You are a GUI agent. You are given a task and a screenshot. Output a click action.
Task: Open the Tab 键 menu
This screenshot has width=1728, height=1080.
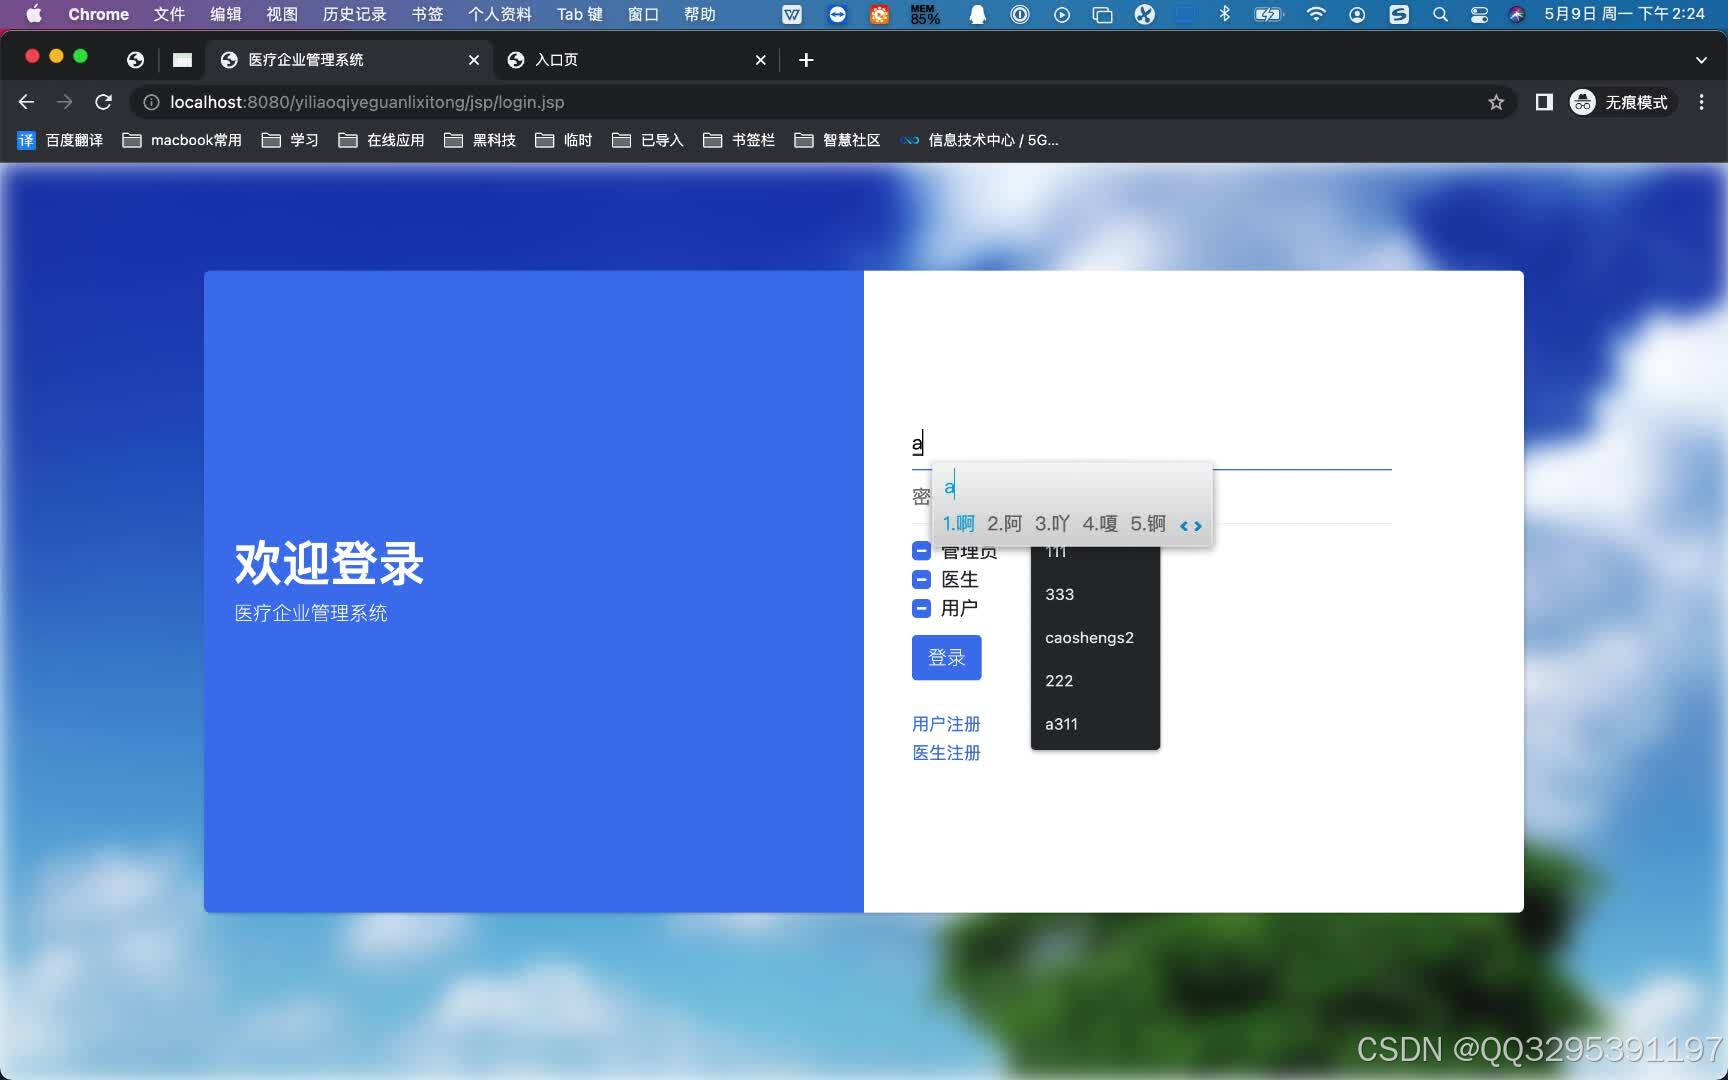tap(580, 14)
